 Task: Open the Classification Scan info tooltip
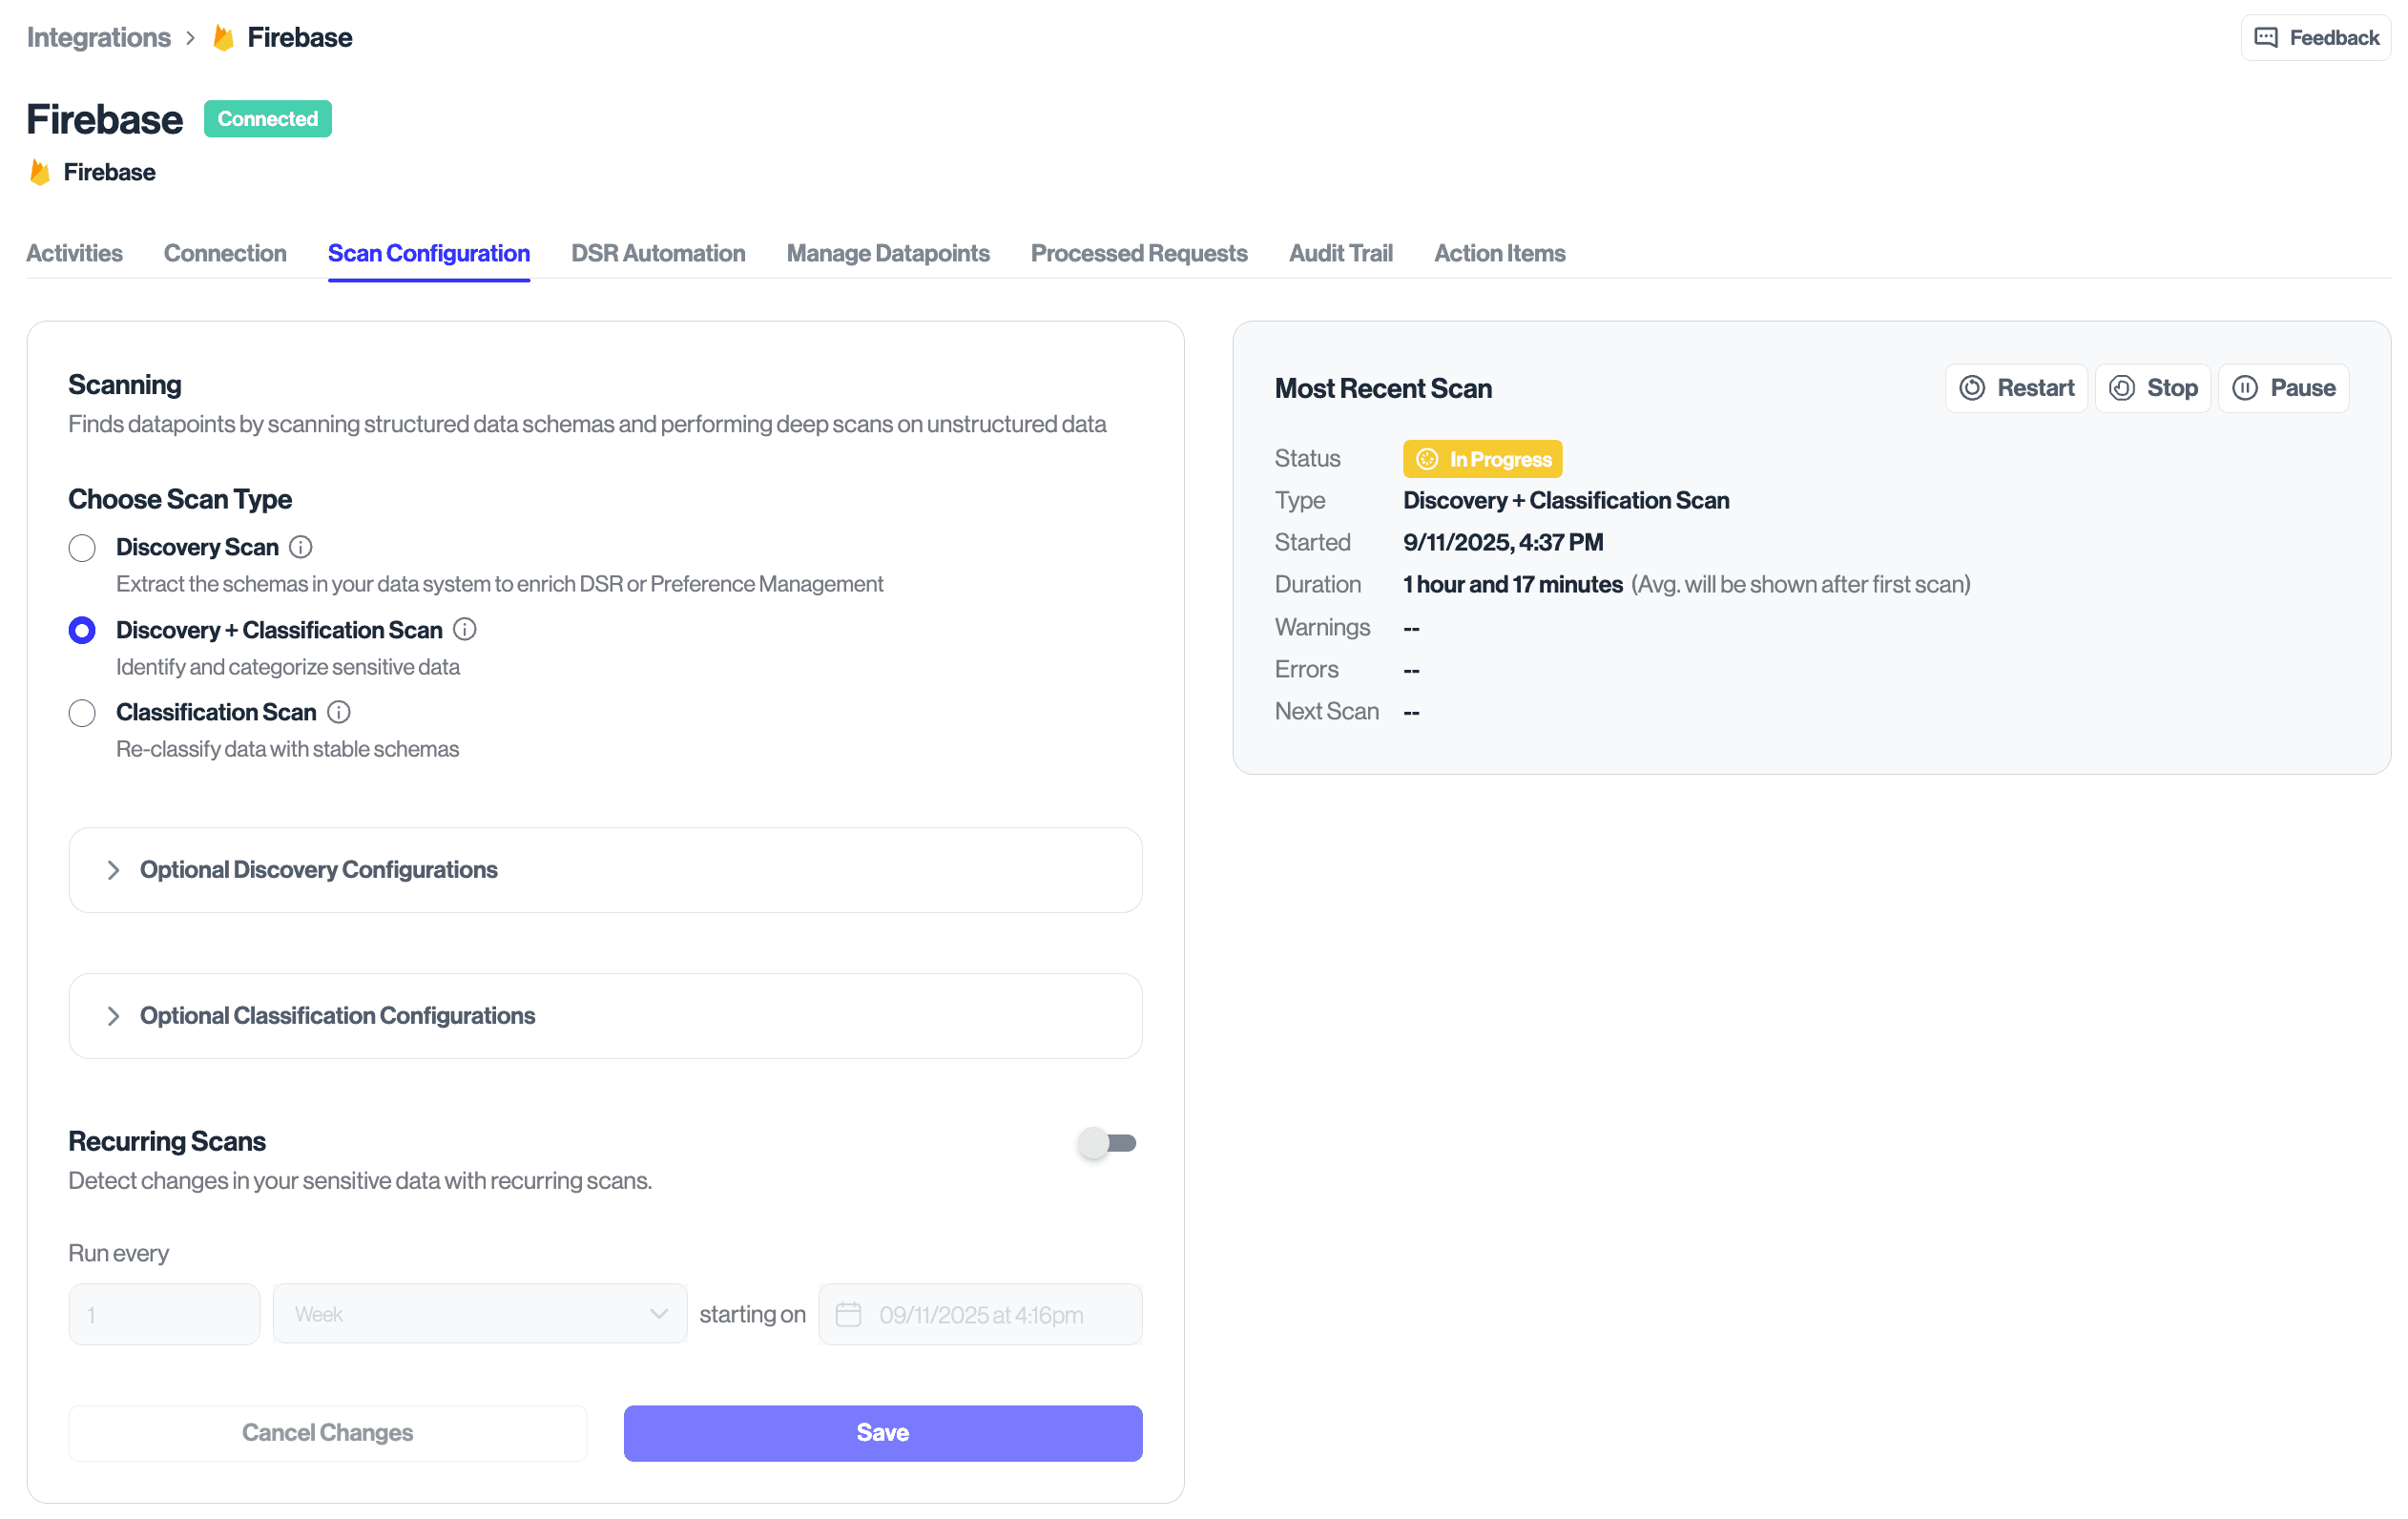pyautogui.click(x=339, y=712)
